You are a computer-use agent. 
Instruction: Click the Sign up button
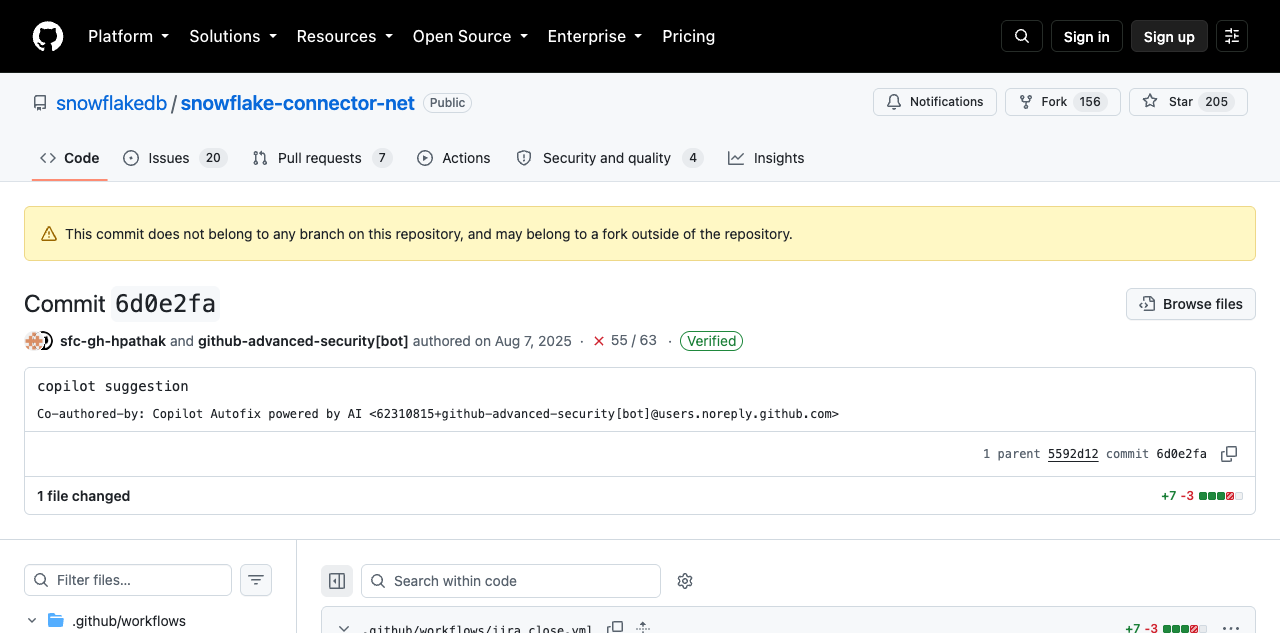point(1169,36)
